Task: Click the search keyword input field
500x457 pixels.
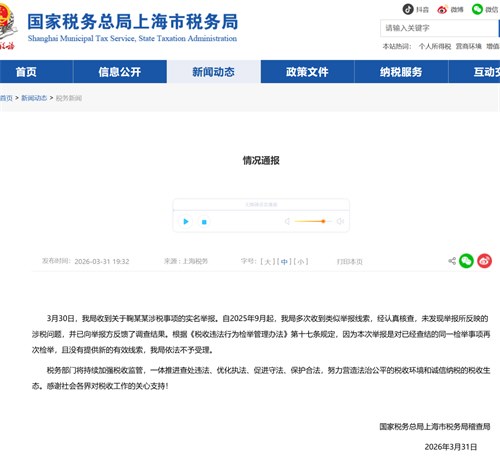Action: coord(439,28)
